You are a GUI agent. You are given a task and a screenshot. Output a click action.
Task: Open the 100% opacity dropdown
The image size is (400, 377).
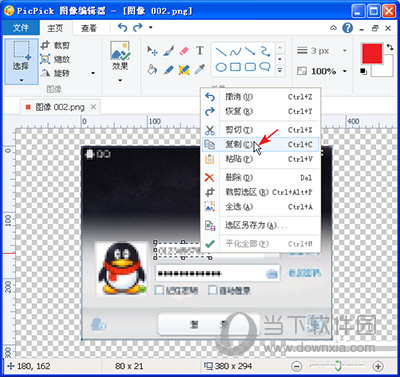coord(345,71)
